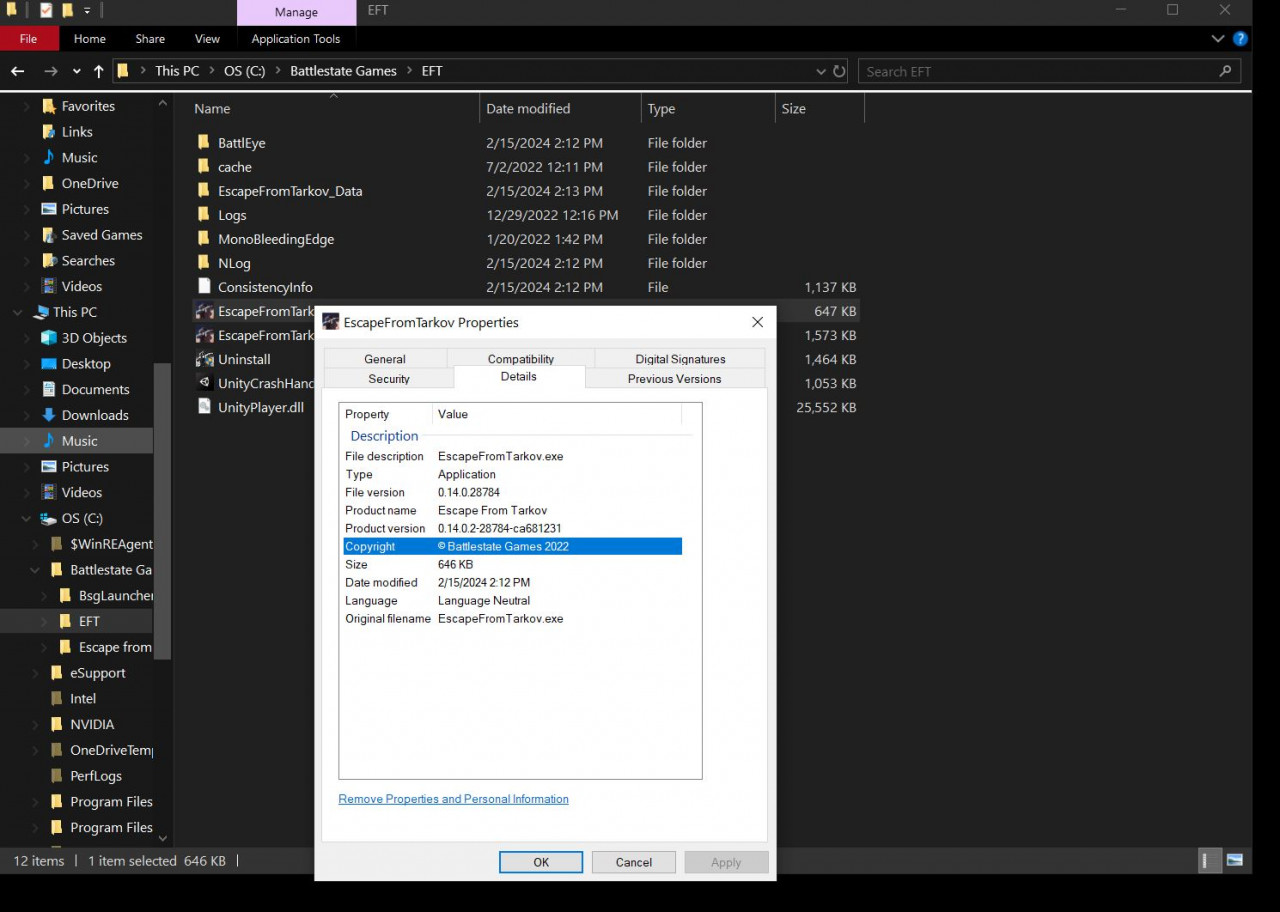Click the Back navigation arrow
The width and height of the screenshot is (1280, 912).
17,71
